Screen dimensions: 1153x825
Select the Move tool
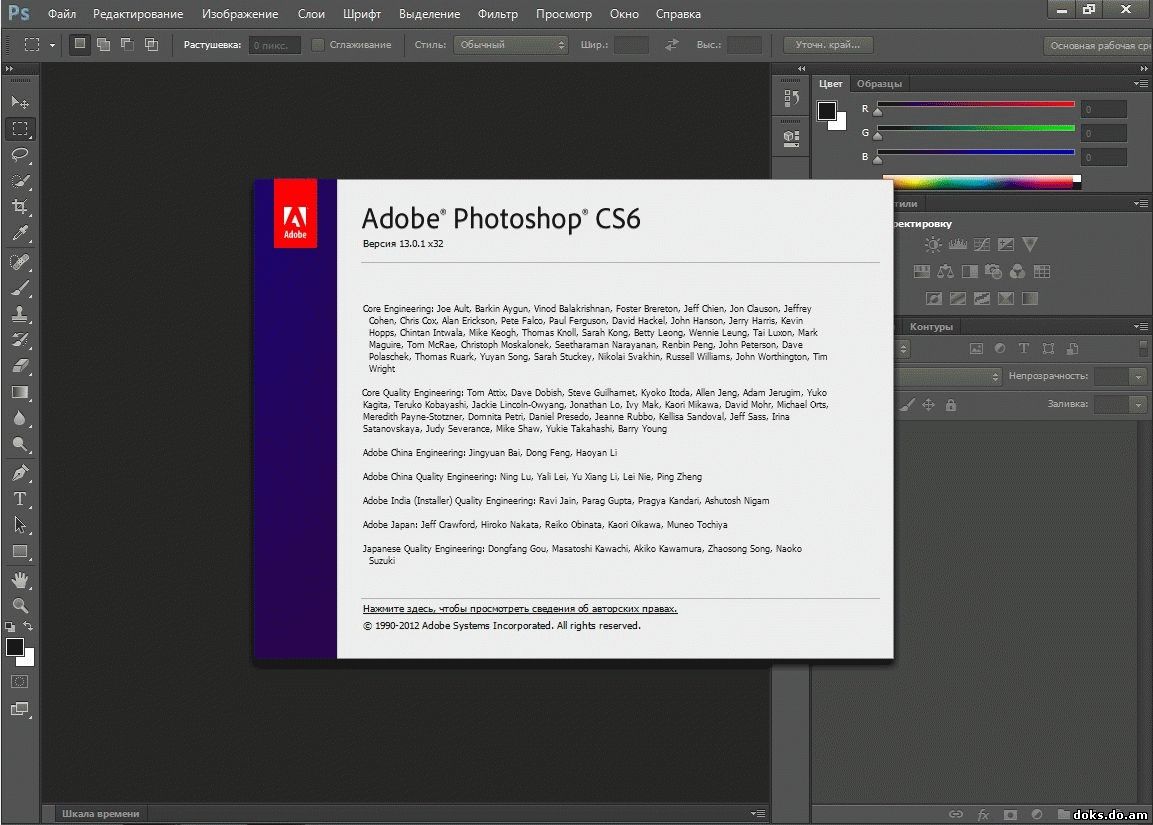point(20,102)
